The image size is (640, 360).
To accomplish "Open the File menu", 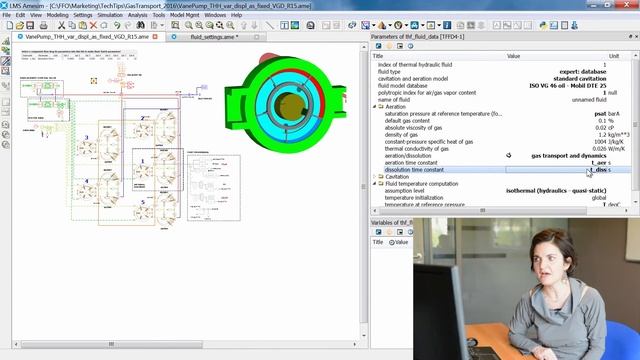I will coord(7,15).
